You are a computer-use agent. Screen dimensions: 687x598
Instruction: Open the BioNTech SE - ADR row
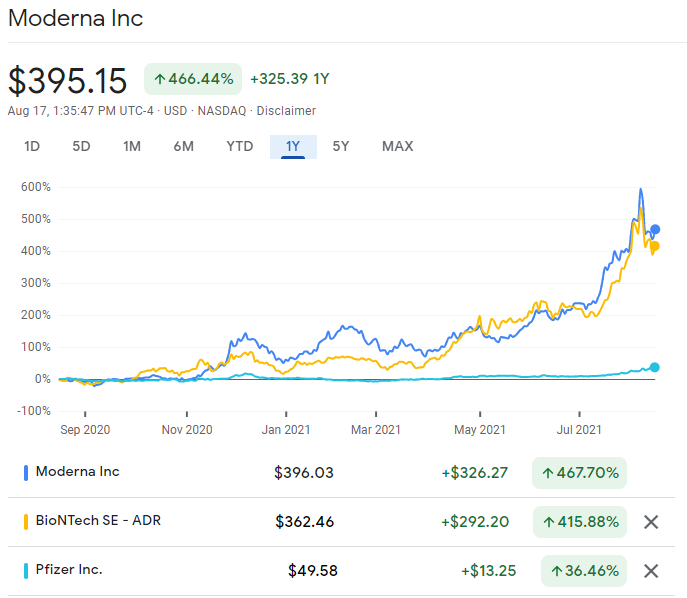[98, 520]
